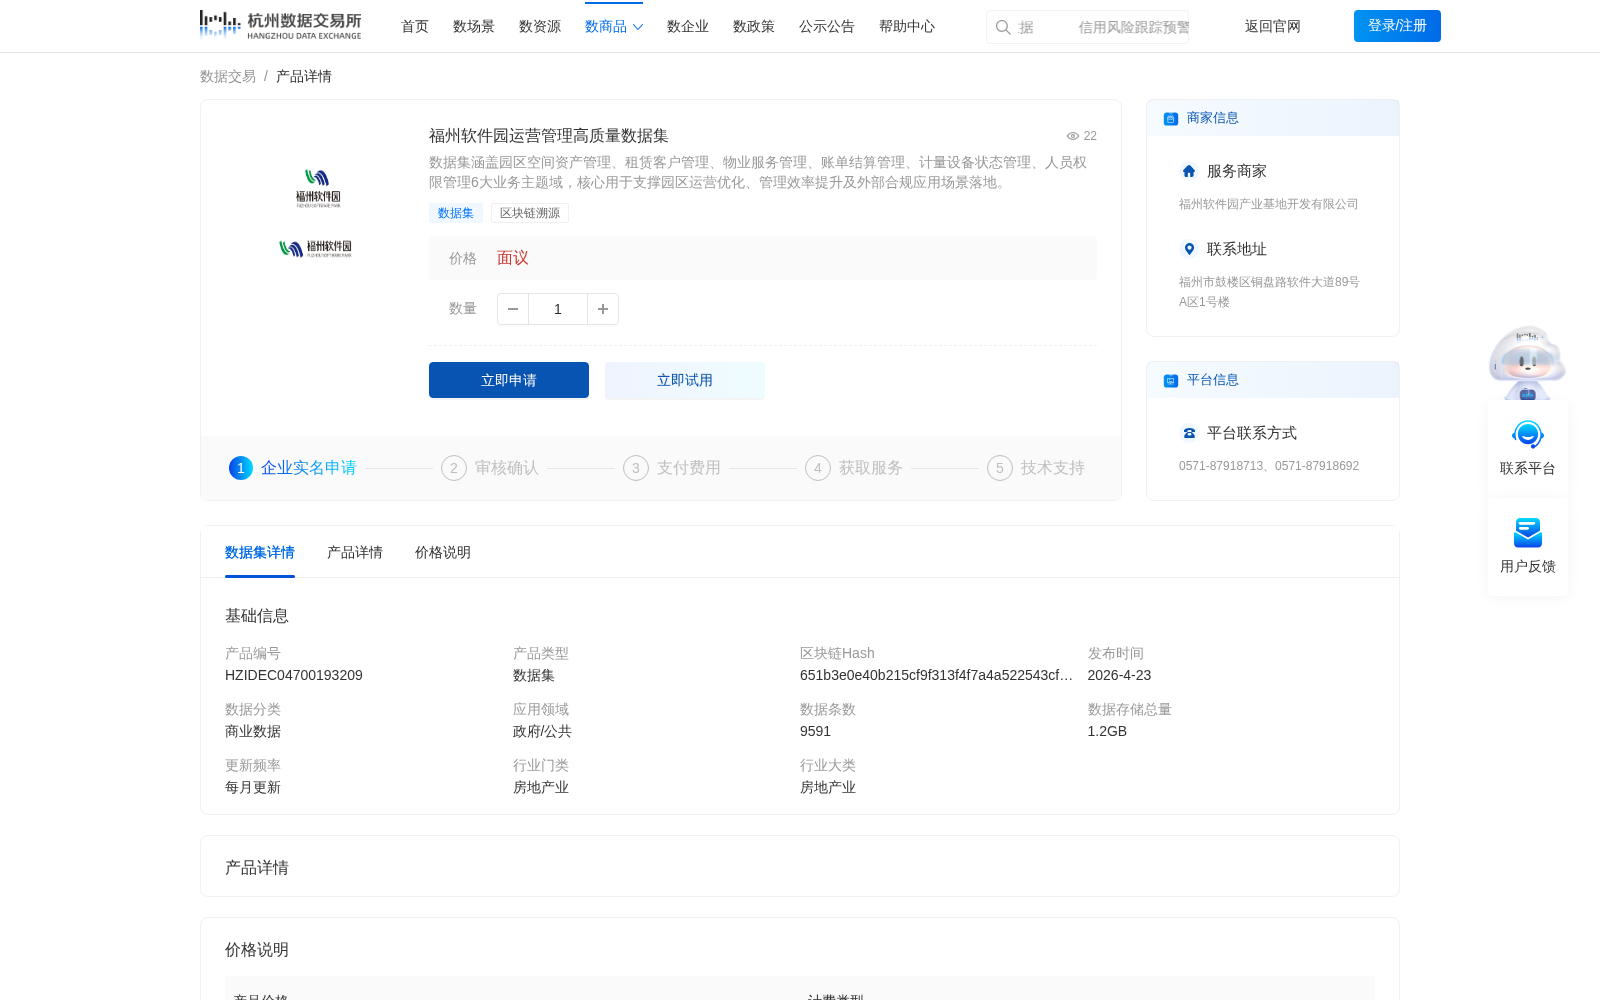
Task: Click the product title 福州软件园运营管理高质量数据集
Action: [x=548, y=136]
